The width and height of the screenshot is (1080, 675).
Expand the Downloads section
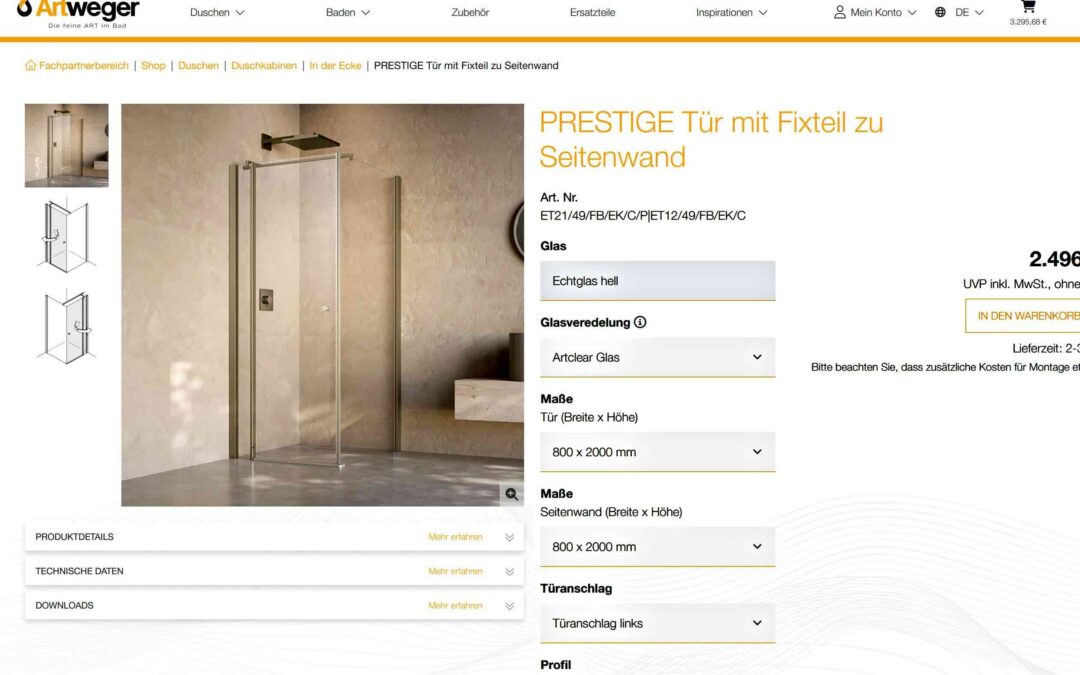pos(274,605)
